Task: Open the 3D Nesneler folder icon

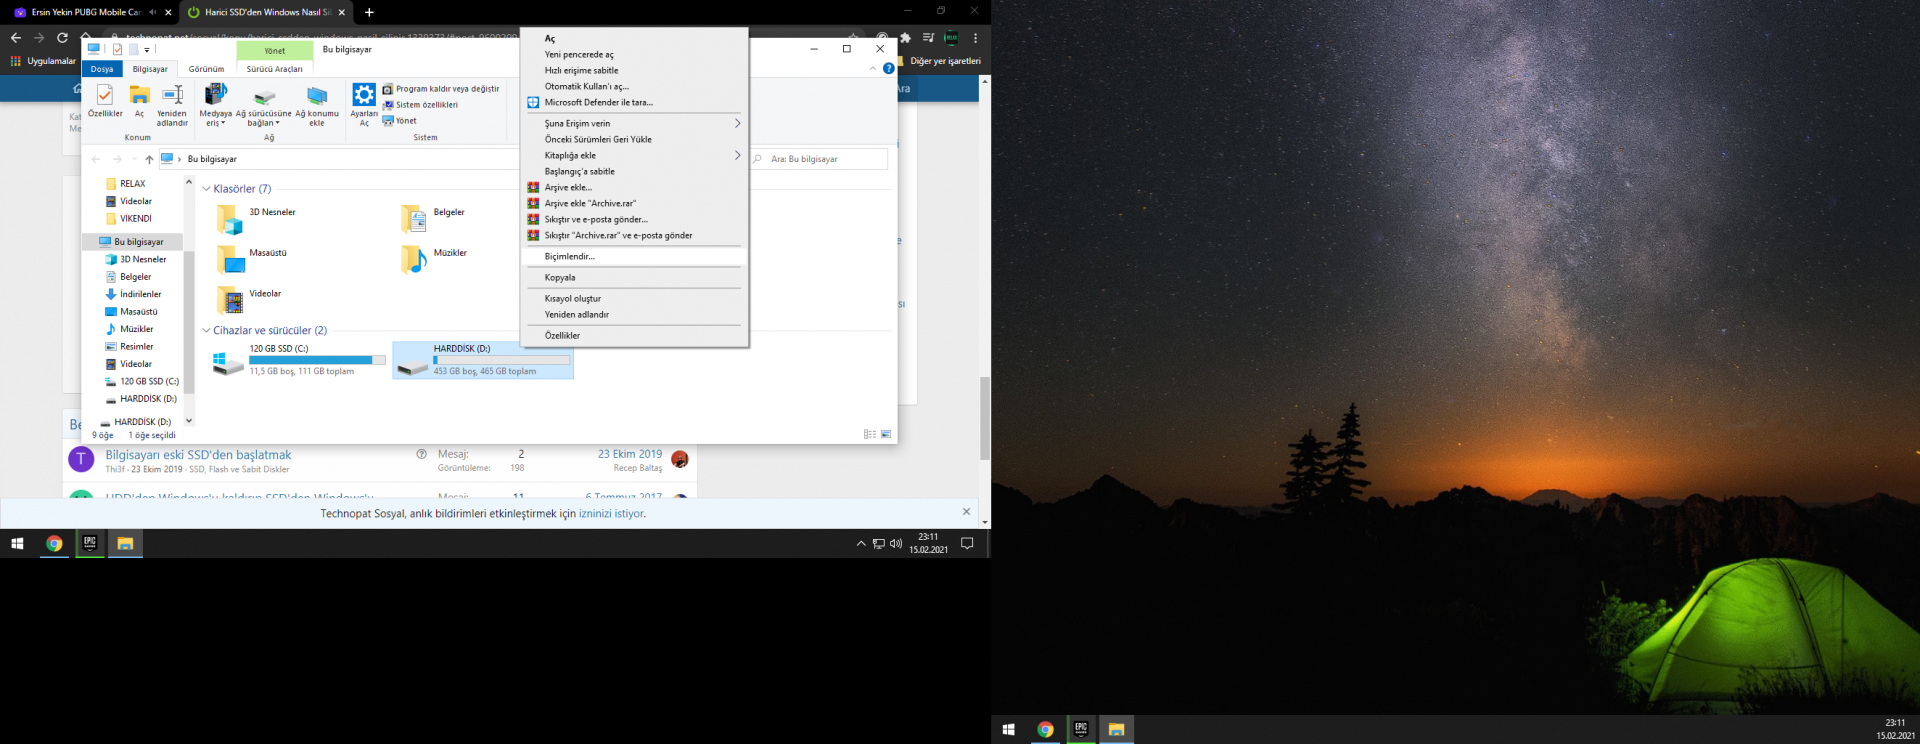Action: [229, 219]
